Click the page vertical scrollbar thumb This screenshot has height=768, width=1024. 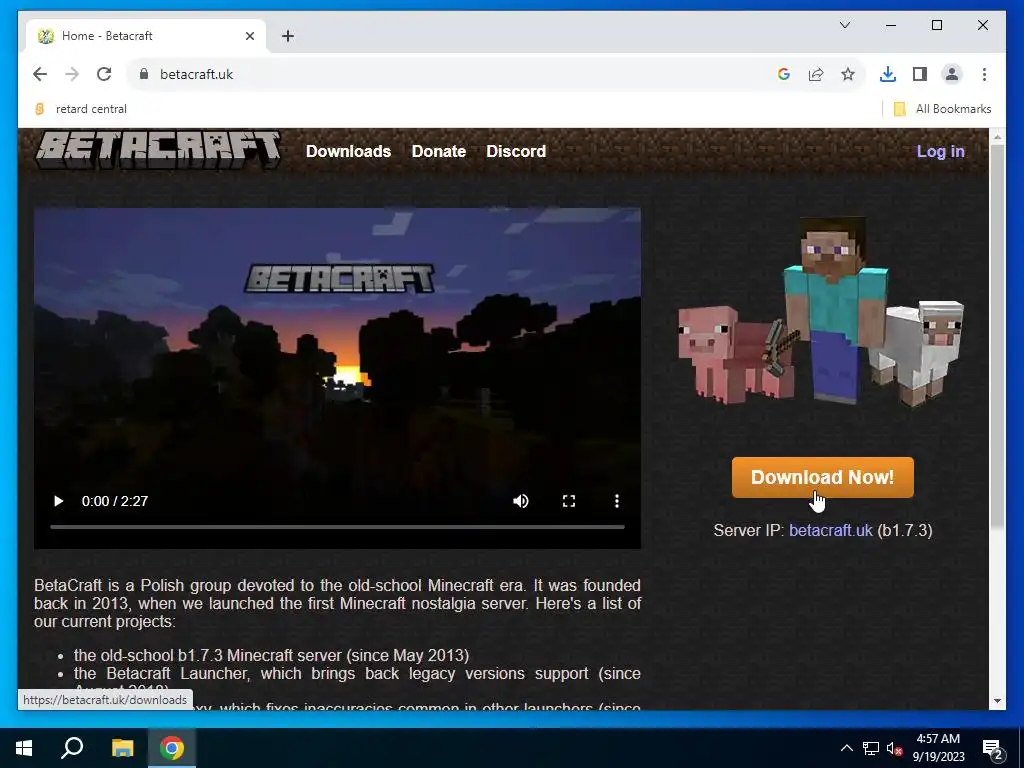[997, 336]
